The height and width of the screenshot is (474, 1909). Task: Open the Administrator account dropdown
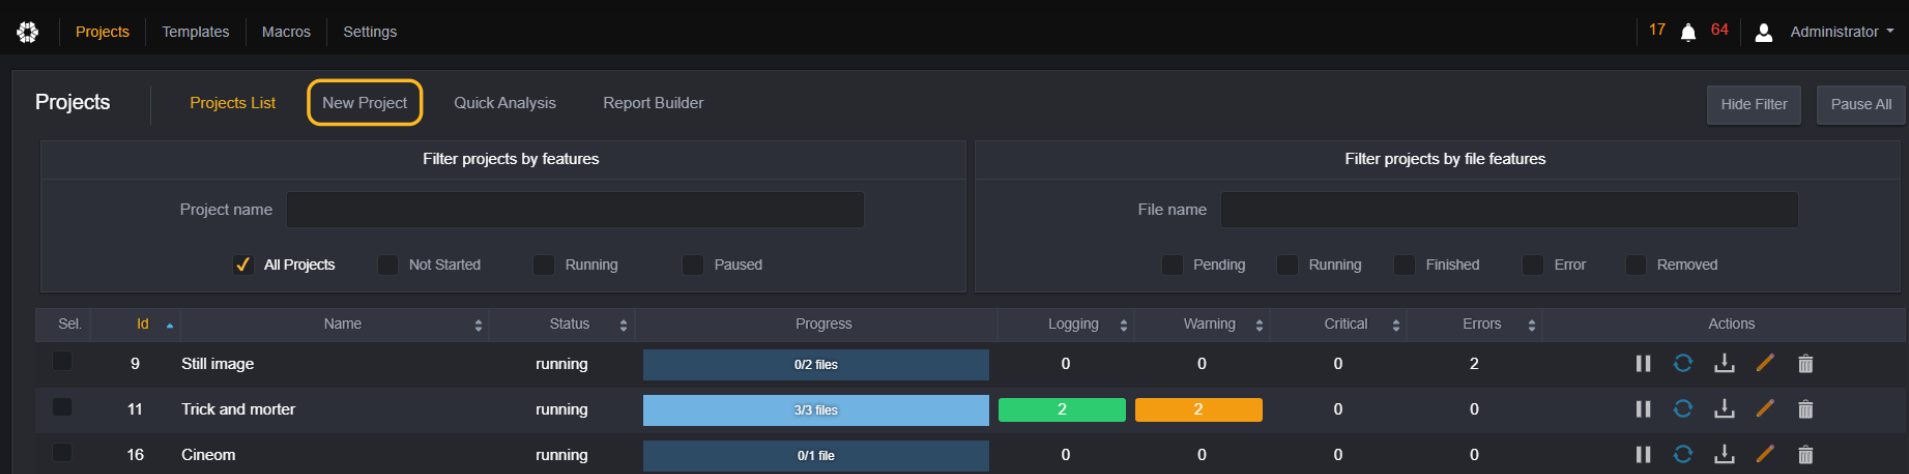tap(1841, 32)
